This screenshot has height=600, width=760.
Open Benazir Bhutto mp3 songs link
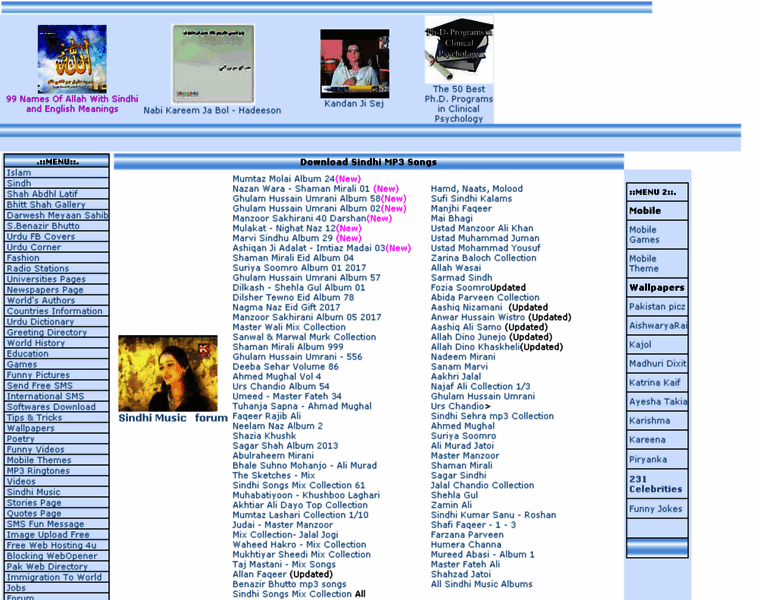289,584
